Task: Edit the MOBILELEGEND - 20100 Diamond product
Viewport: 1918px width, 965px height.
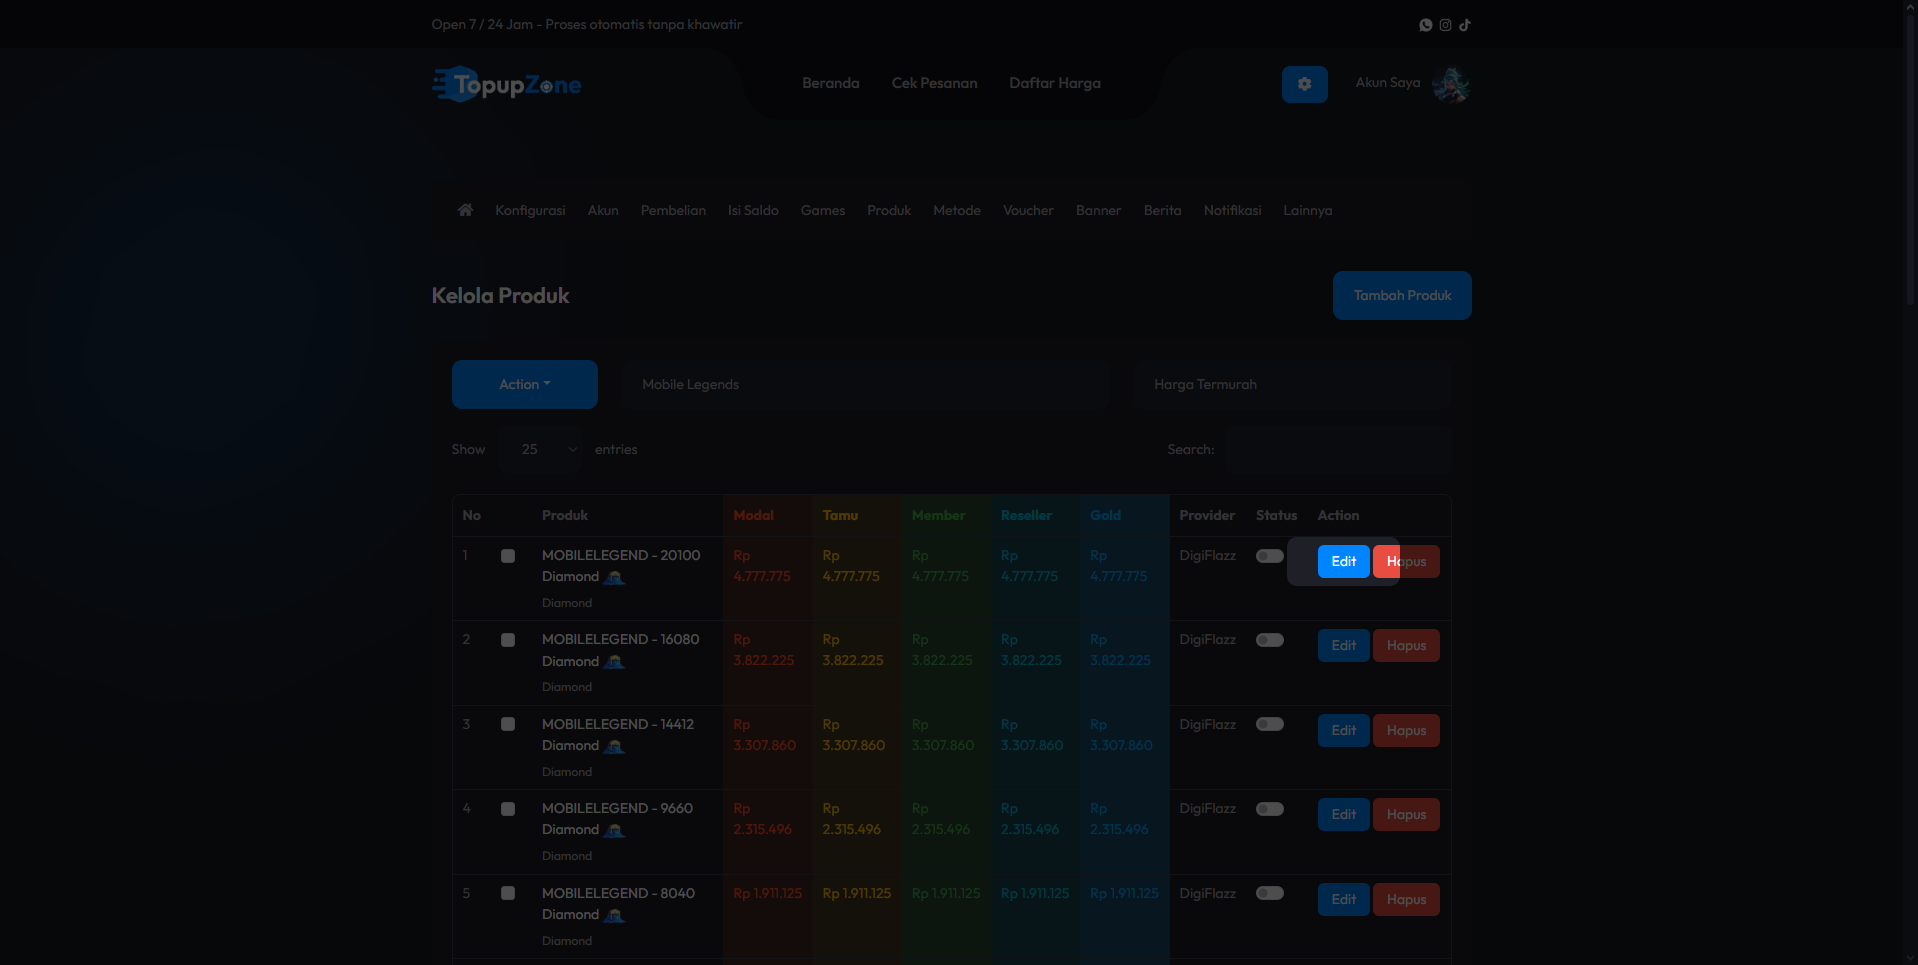Action: pos(1344,561)
